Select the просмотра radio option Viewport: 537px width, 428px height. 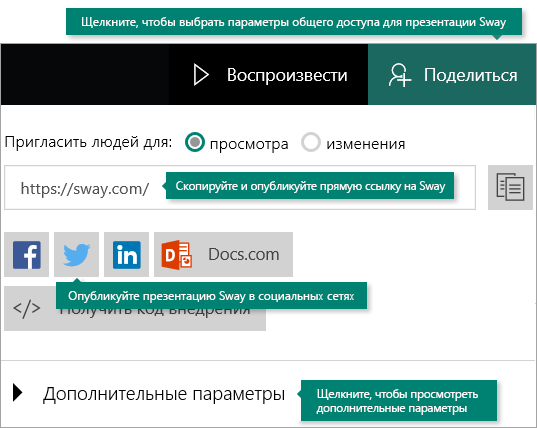[x=195, y=142]
